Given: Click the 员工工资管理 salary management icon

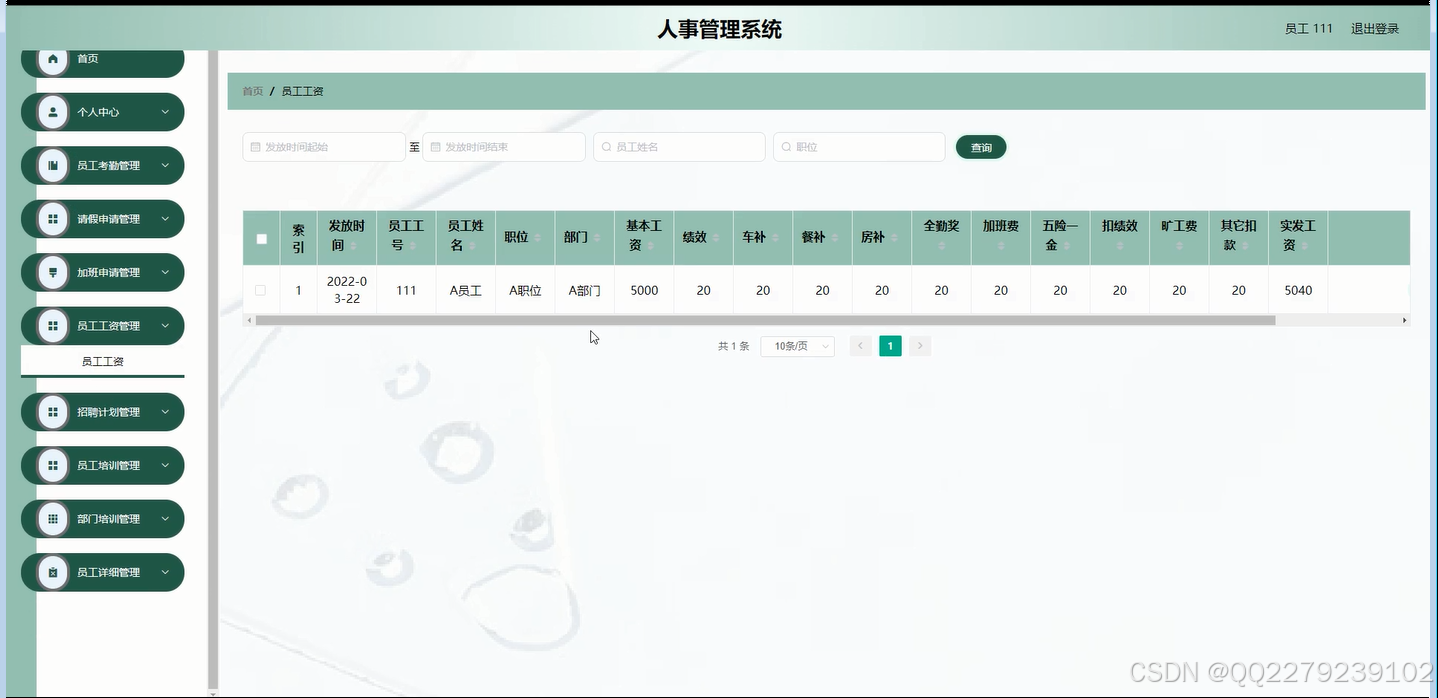Looking at the screenshot, I should click(x=53, y=325).
